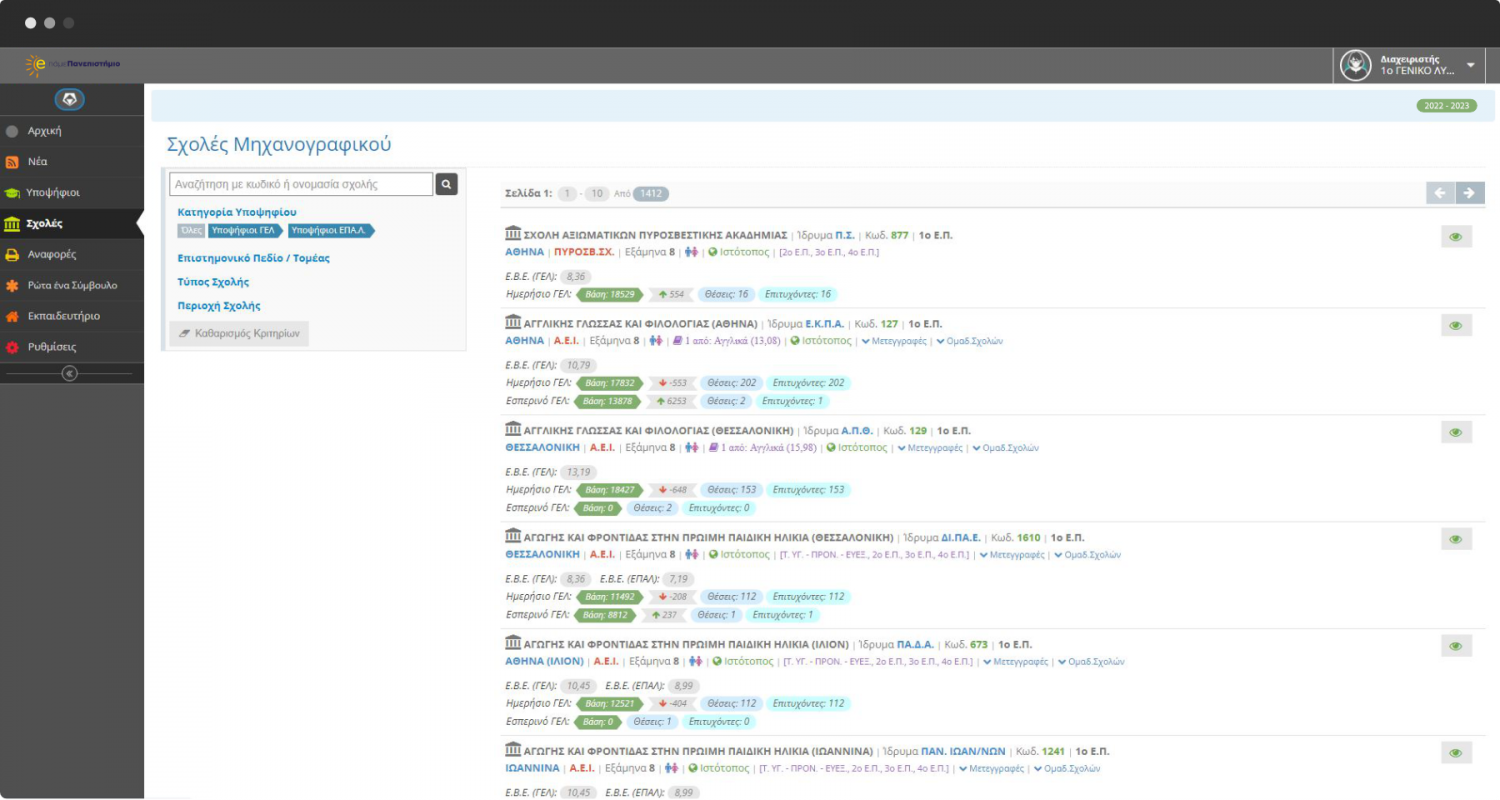
Task: Click eye button for ΑΓΩΓΗΣ ΚΑΙ ΦΡΟΝΤΙΔΑΣ (ΙΩΑΝΝΙΝΑ)
Action: tap(1456, 753)
